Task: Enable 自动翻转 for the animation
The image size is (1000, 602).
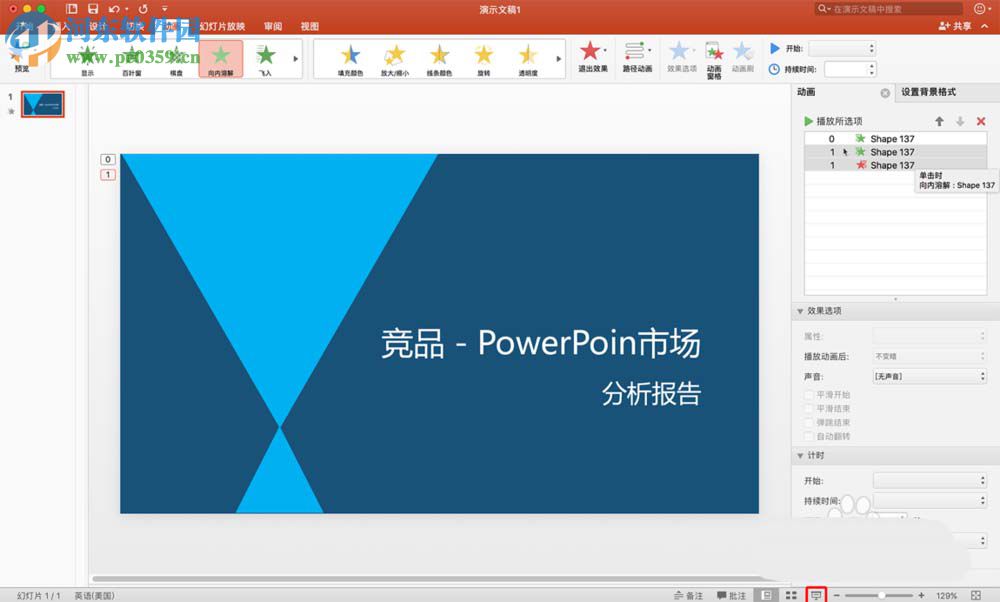Action: [x=808, y=436]
